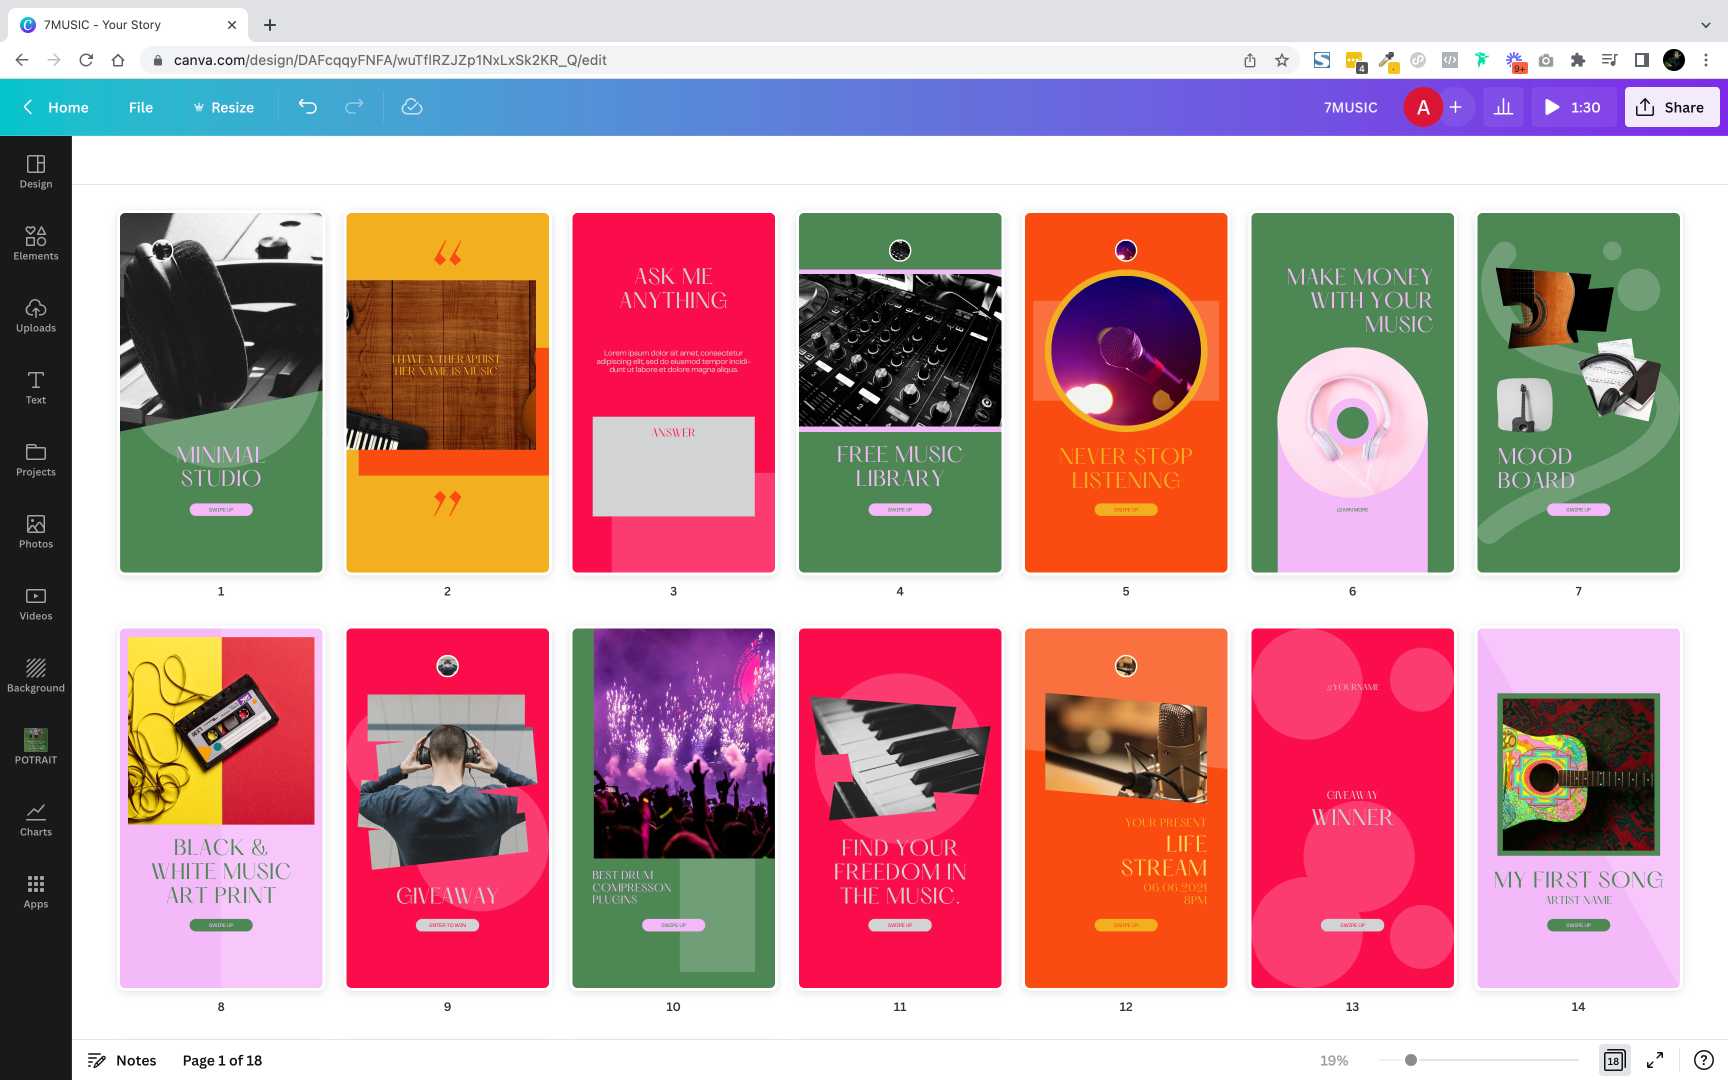Screen dimensions: 1728x1080
Task: Play the 1:30 presentation preview
Action: point(1572,107)
